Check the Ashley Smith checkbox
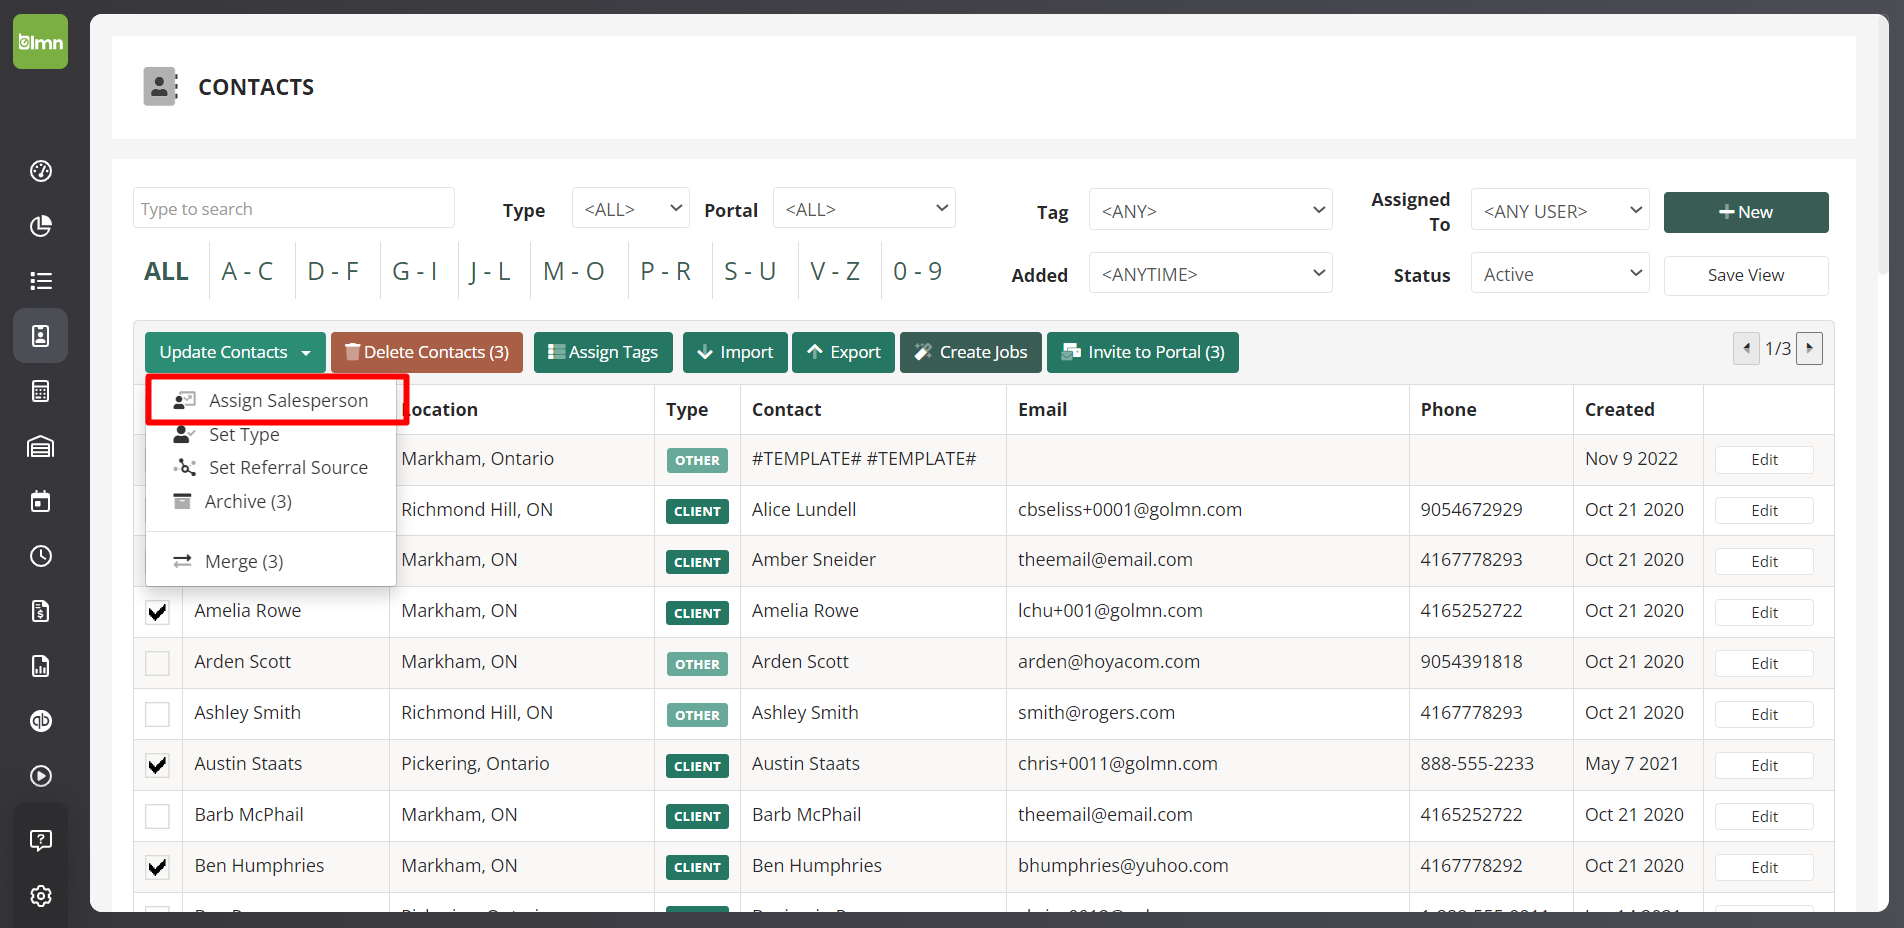The height and width of the screenshot is (928, 1904). [157, 714]
